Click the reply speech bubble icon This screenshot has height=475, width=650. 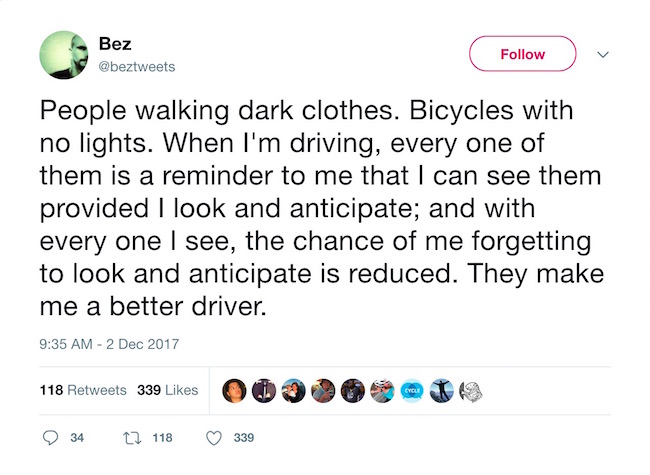53,437
